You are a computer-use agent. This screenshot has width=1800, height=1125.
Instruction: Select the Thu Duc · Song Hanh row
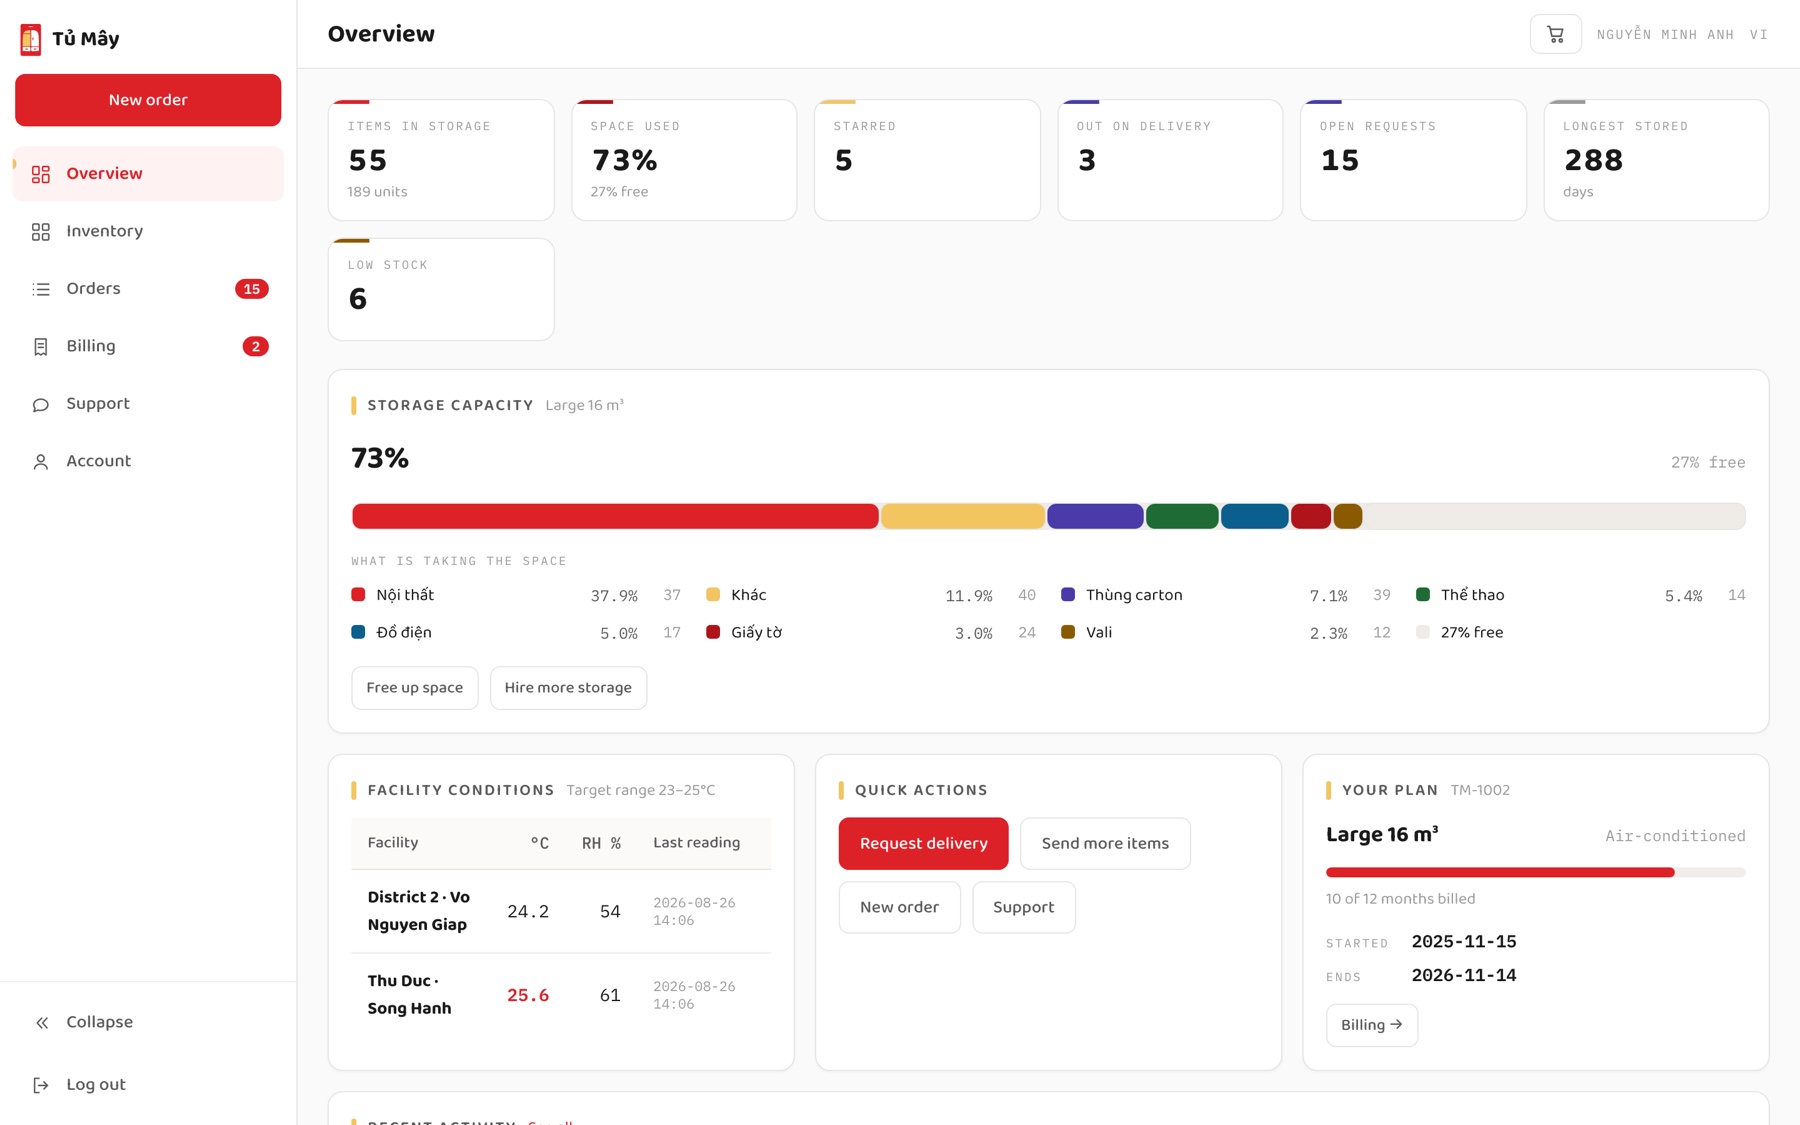pyautogui.click(x=561, y=995)
